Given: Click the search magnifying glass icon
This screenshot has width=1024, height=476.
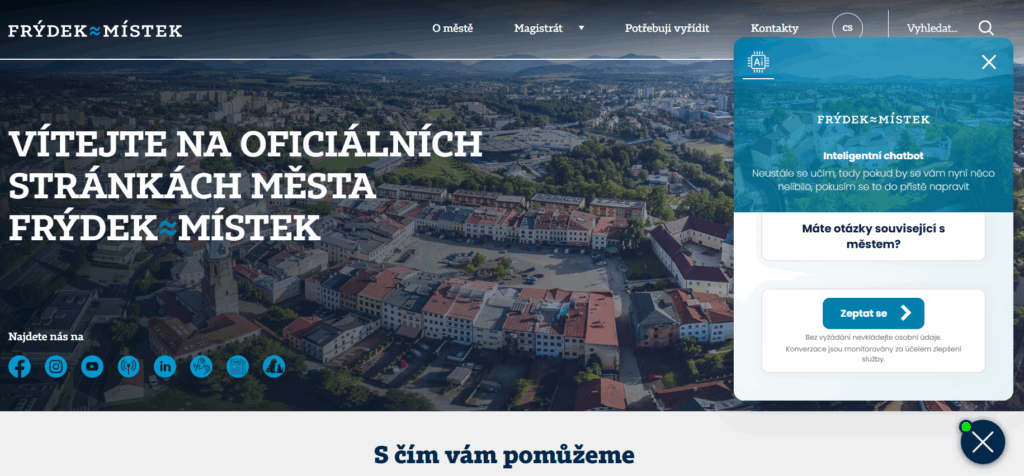Looking at the screenshot, I should coord(986,28).
